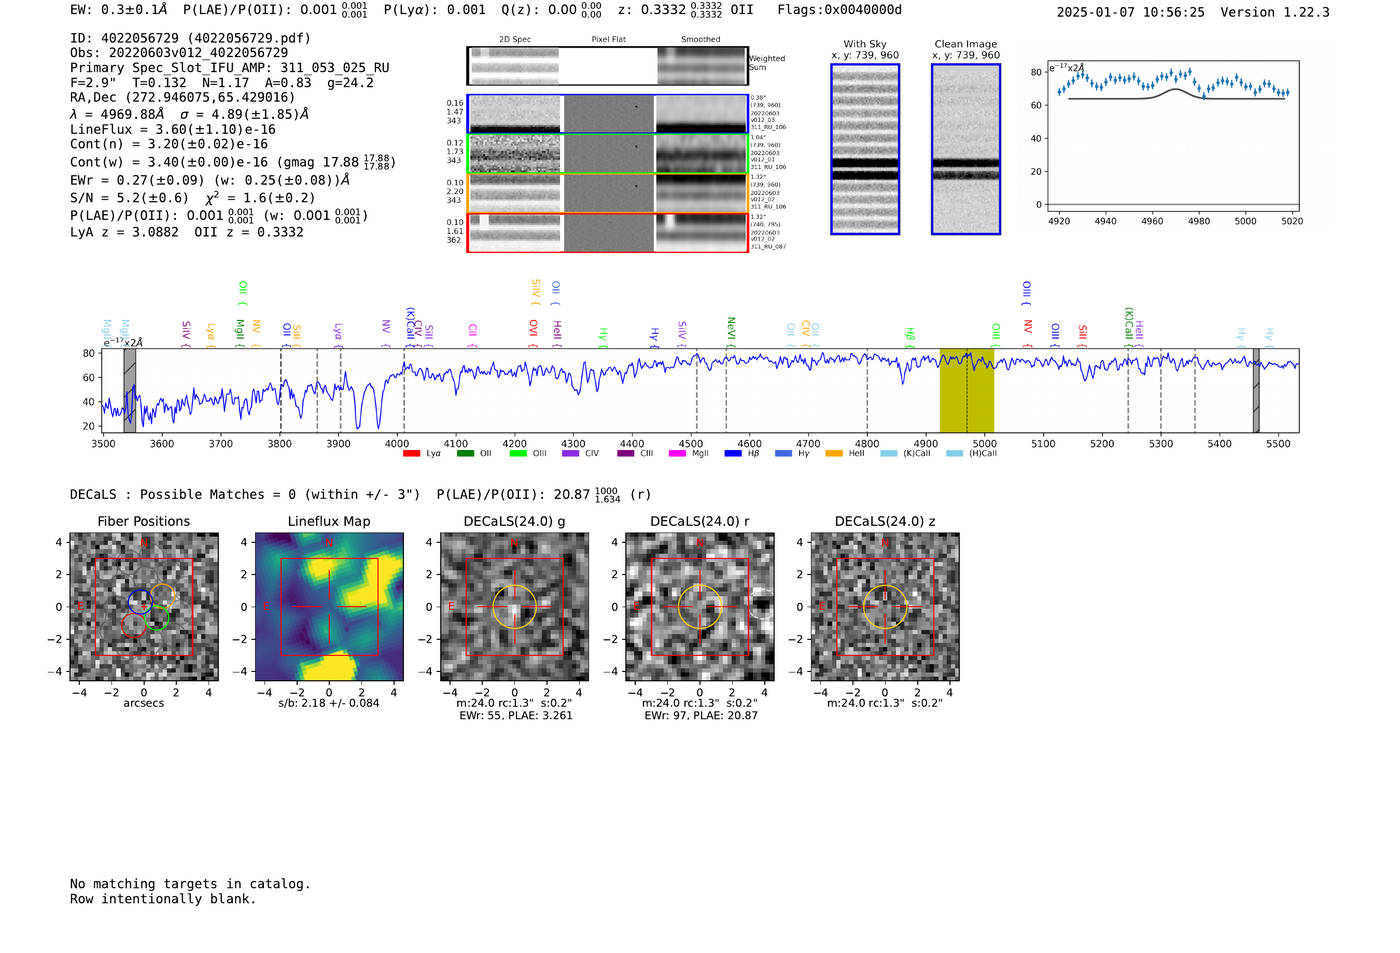Screen dimensions: 1400x953
Task: Click the ID: 4022056729 text line
Action: tap(191, 38)
